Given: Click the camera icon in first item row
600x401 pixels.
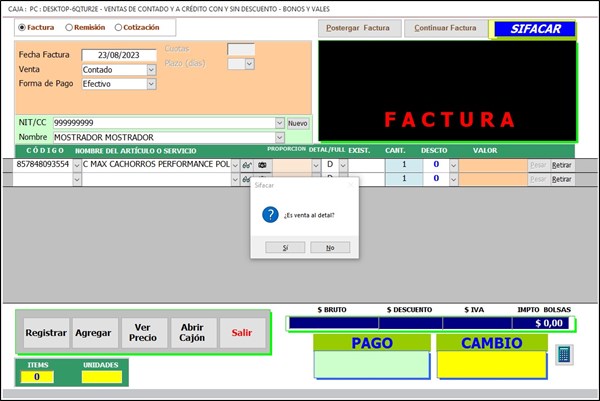Looking at the screenshot, I should coord(263,164).
